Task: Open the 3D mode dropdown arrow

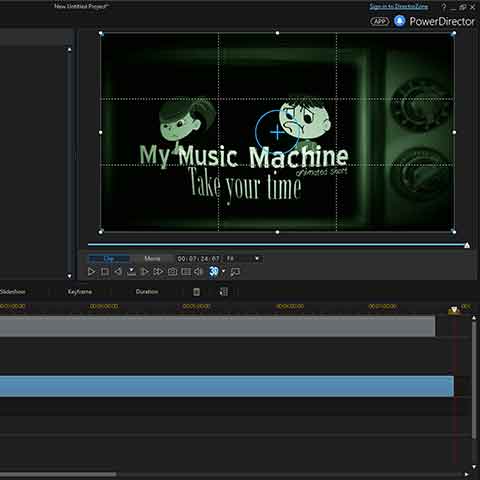Action: coord(223,271)
